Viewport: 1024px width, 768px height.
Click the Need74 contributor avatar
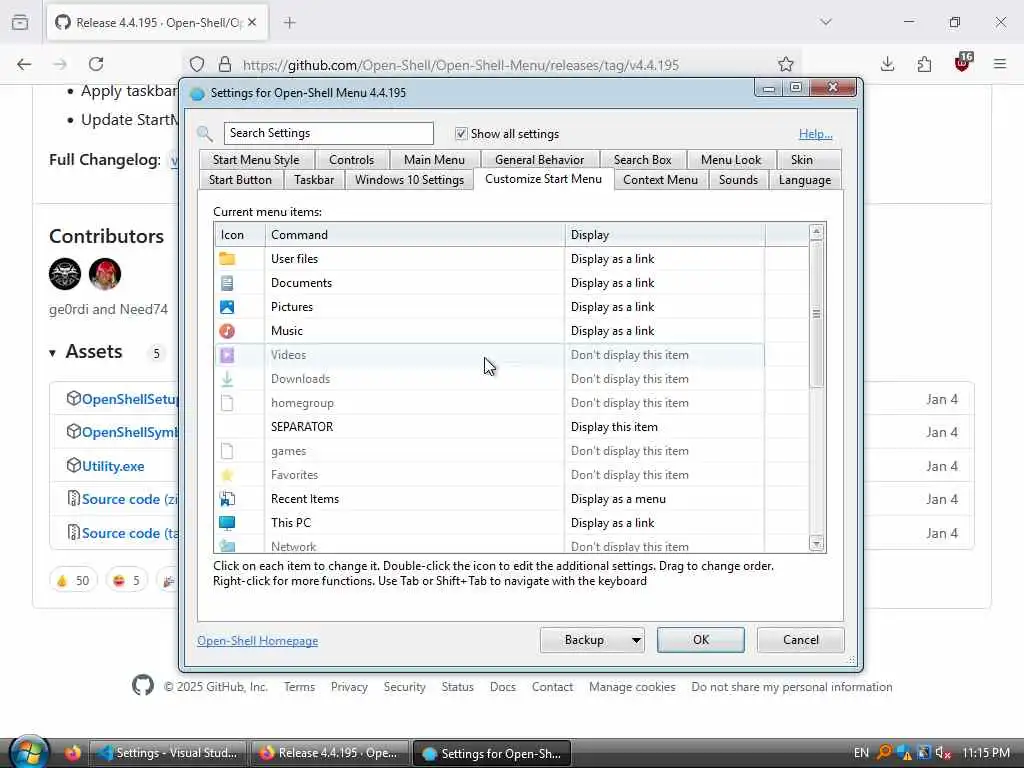pyautogui.click(x=104, y=274)
